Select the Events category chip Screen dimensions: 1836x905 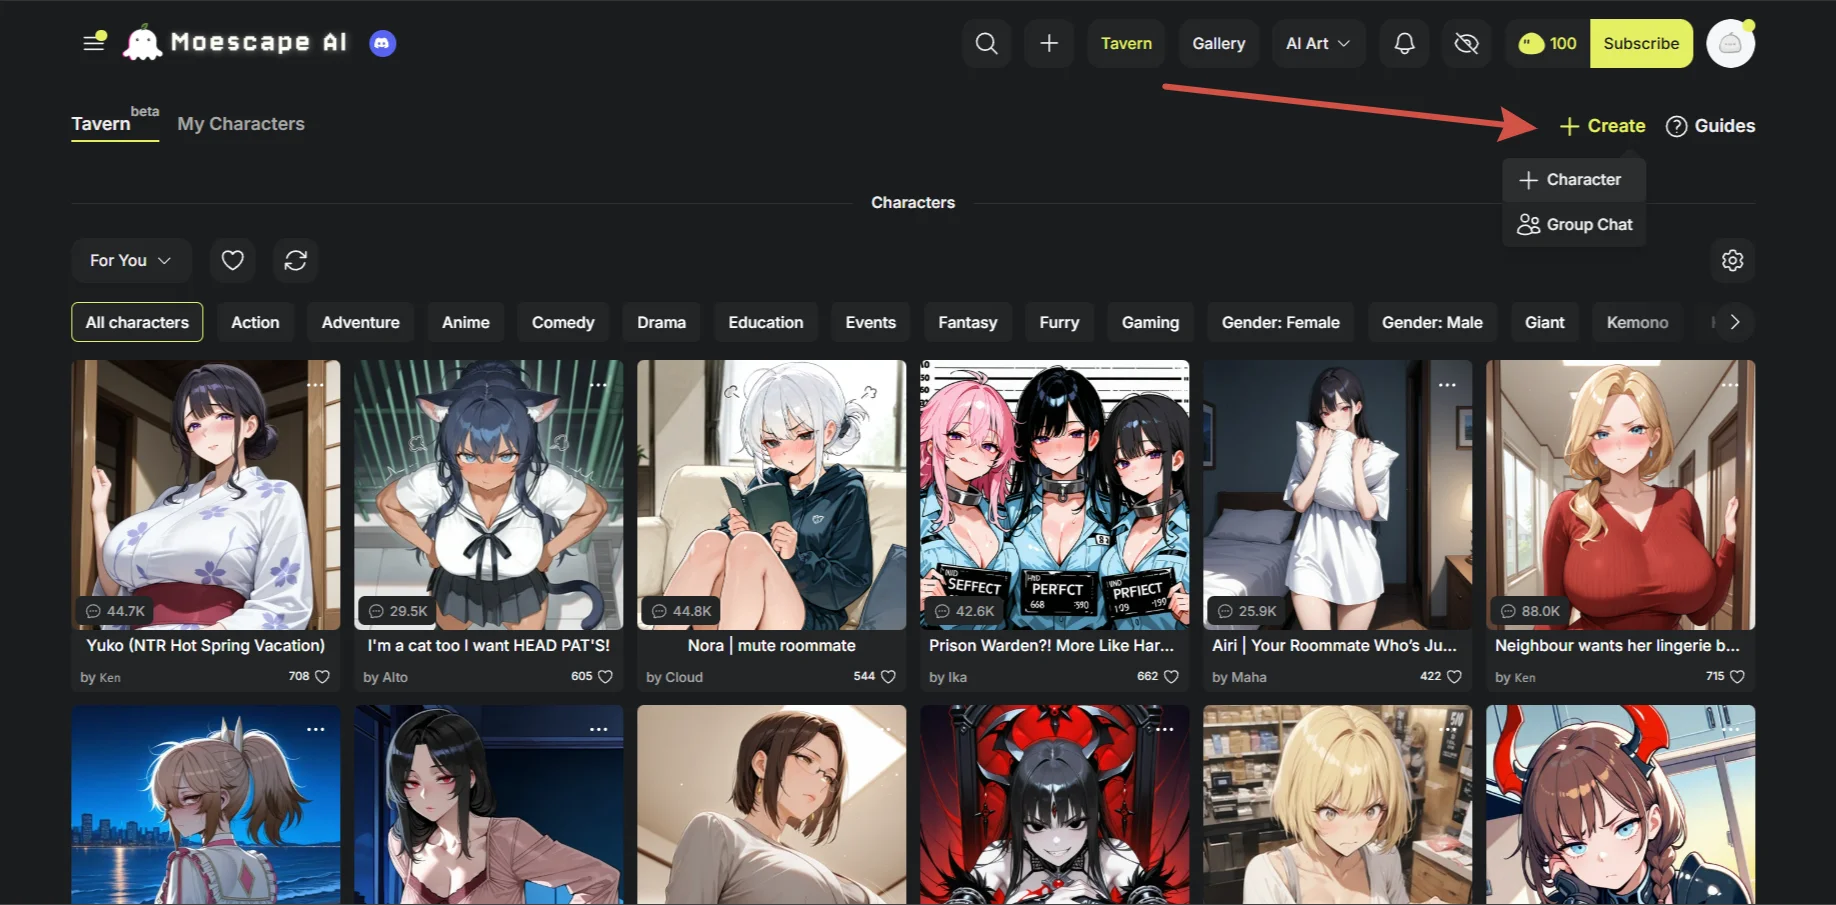871,322
